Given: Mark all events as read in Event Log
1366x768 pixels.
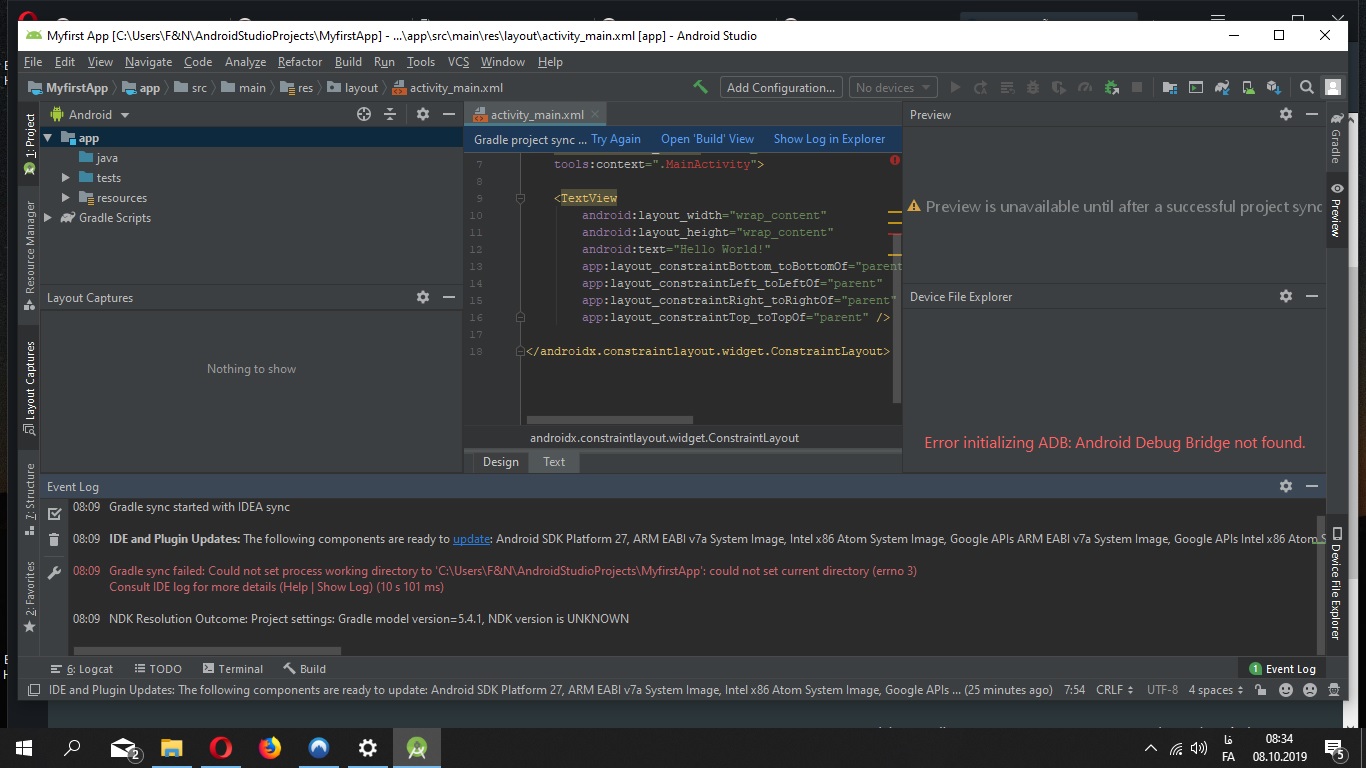Looking at the screenshot, I should (54, 513).
